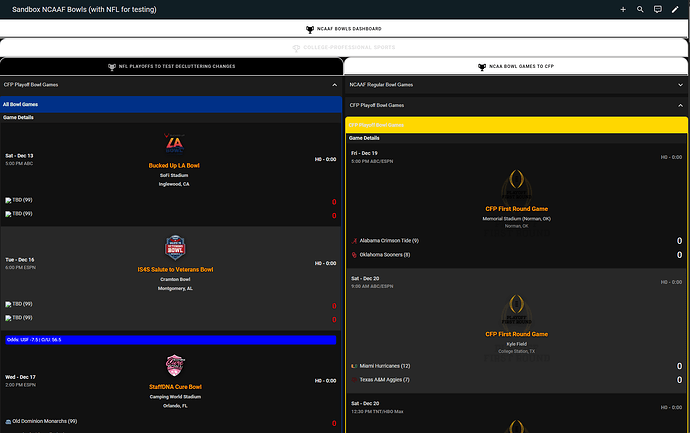The image size is (690, 433).
Task: Click trophy icon beside NFL Playoffs tab
Action: tap(112, 67)
